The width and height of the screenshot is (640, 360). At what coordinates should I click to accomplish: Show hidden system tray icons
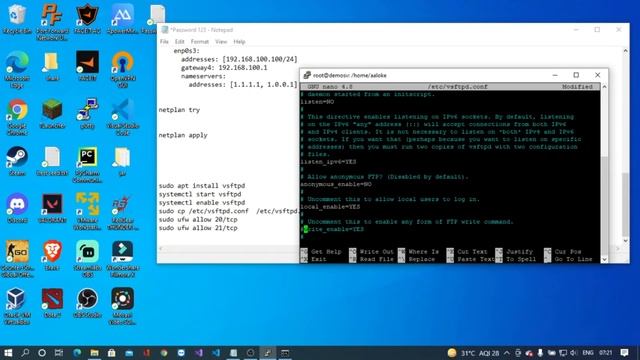[x=507, y=353]
